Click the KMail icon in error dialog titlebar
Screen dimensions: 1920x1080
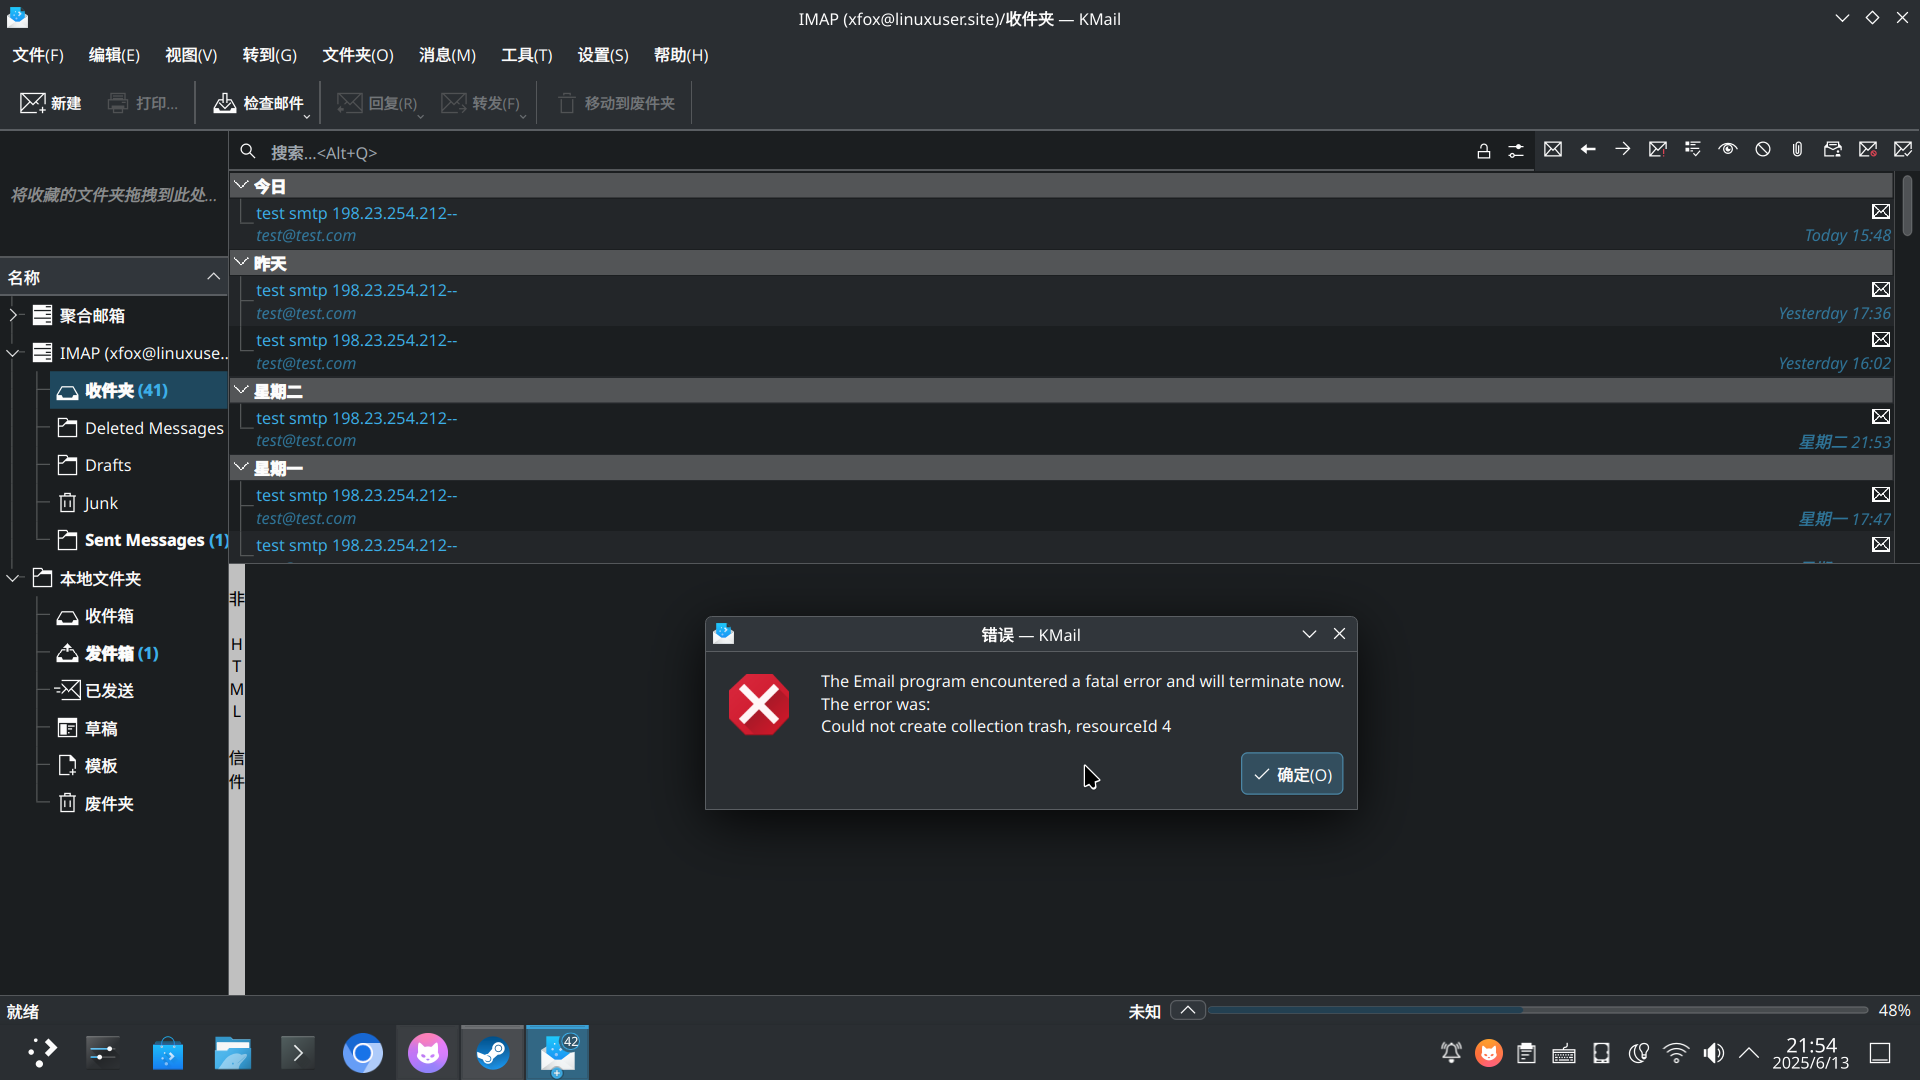(724, 634)
